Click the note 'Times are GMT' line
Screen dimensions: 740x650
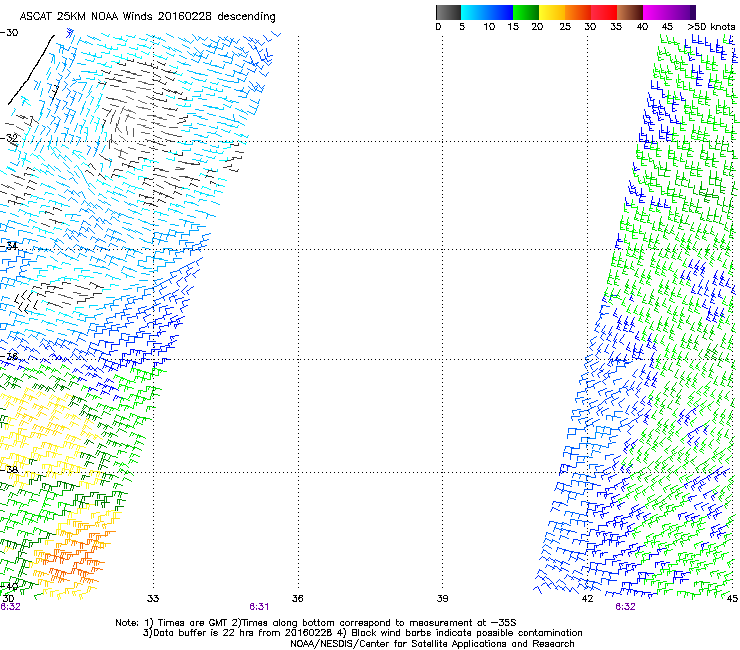click(x=316, y=623)
